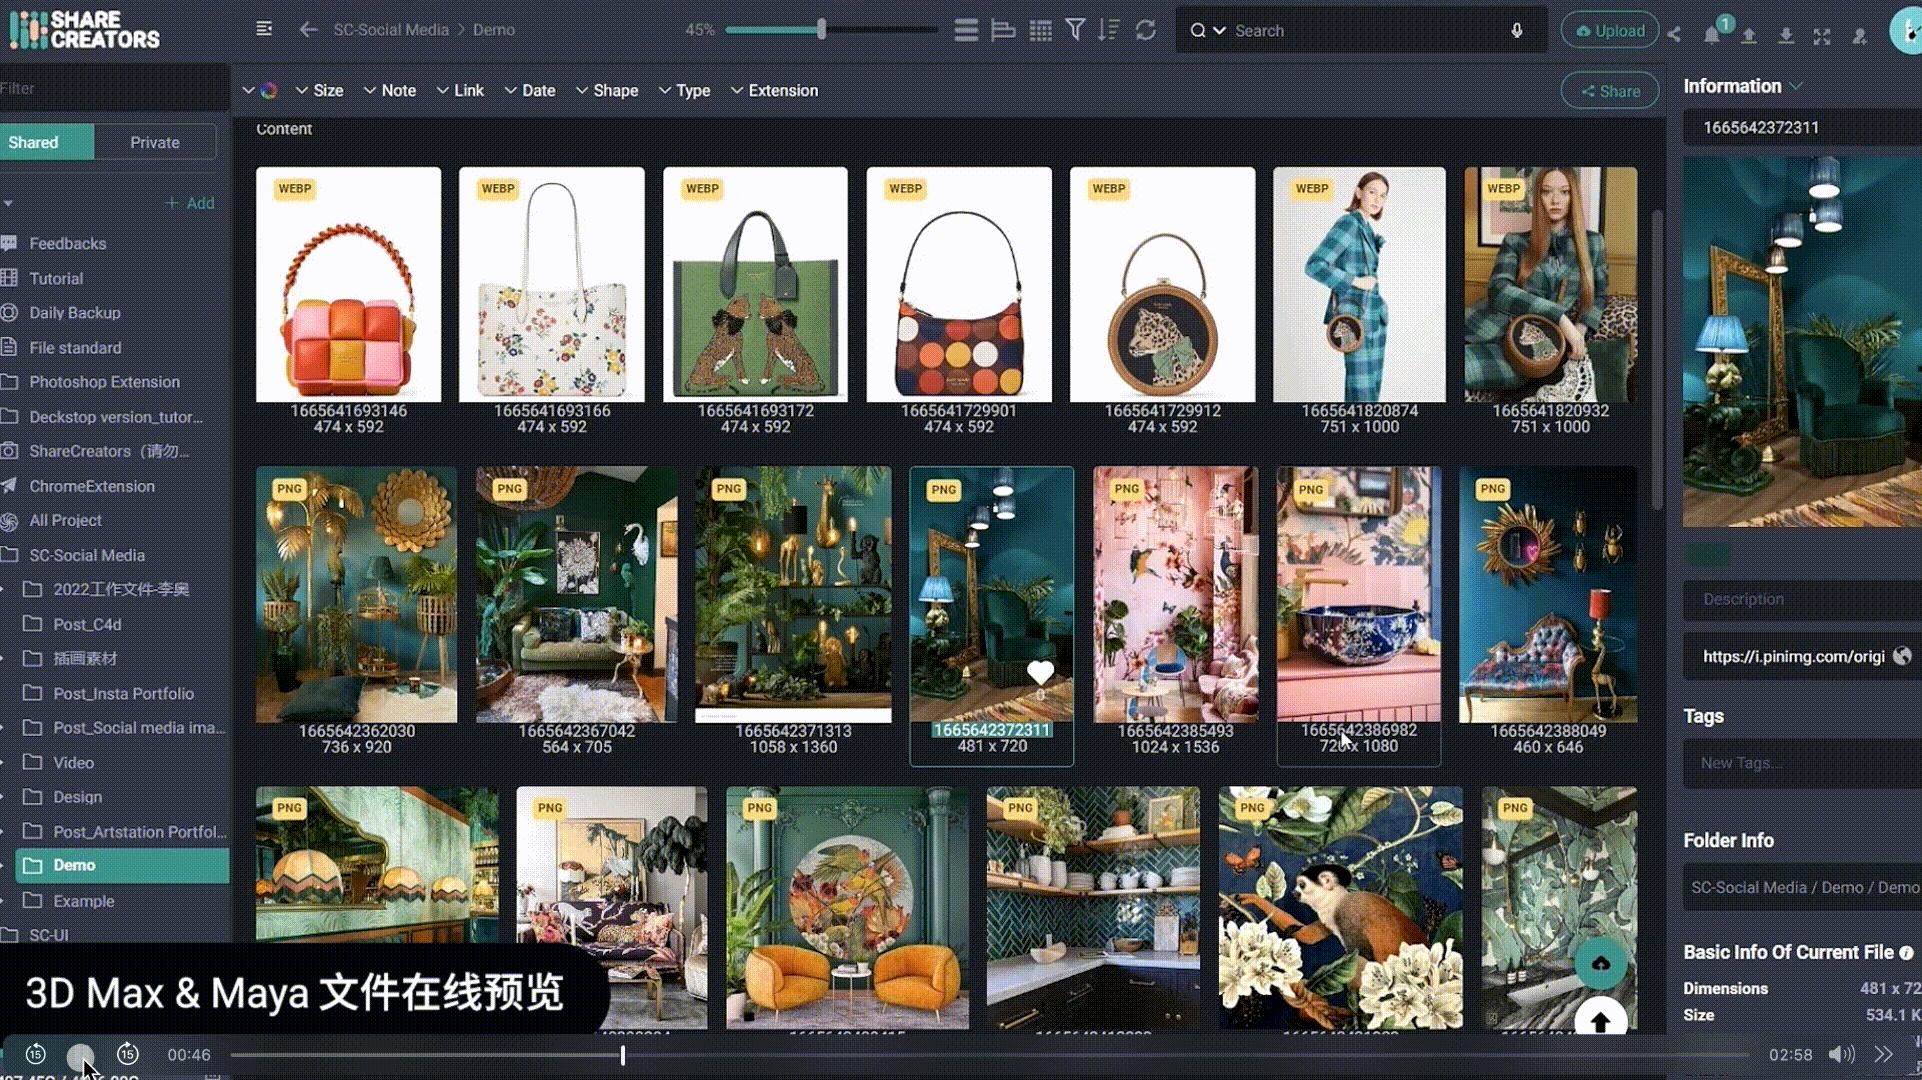Switch to list view layout
1922x1080 pixels.
point(966,30)
